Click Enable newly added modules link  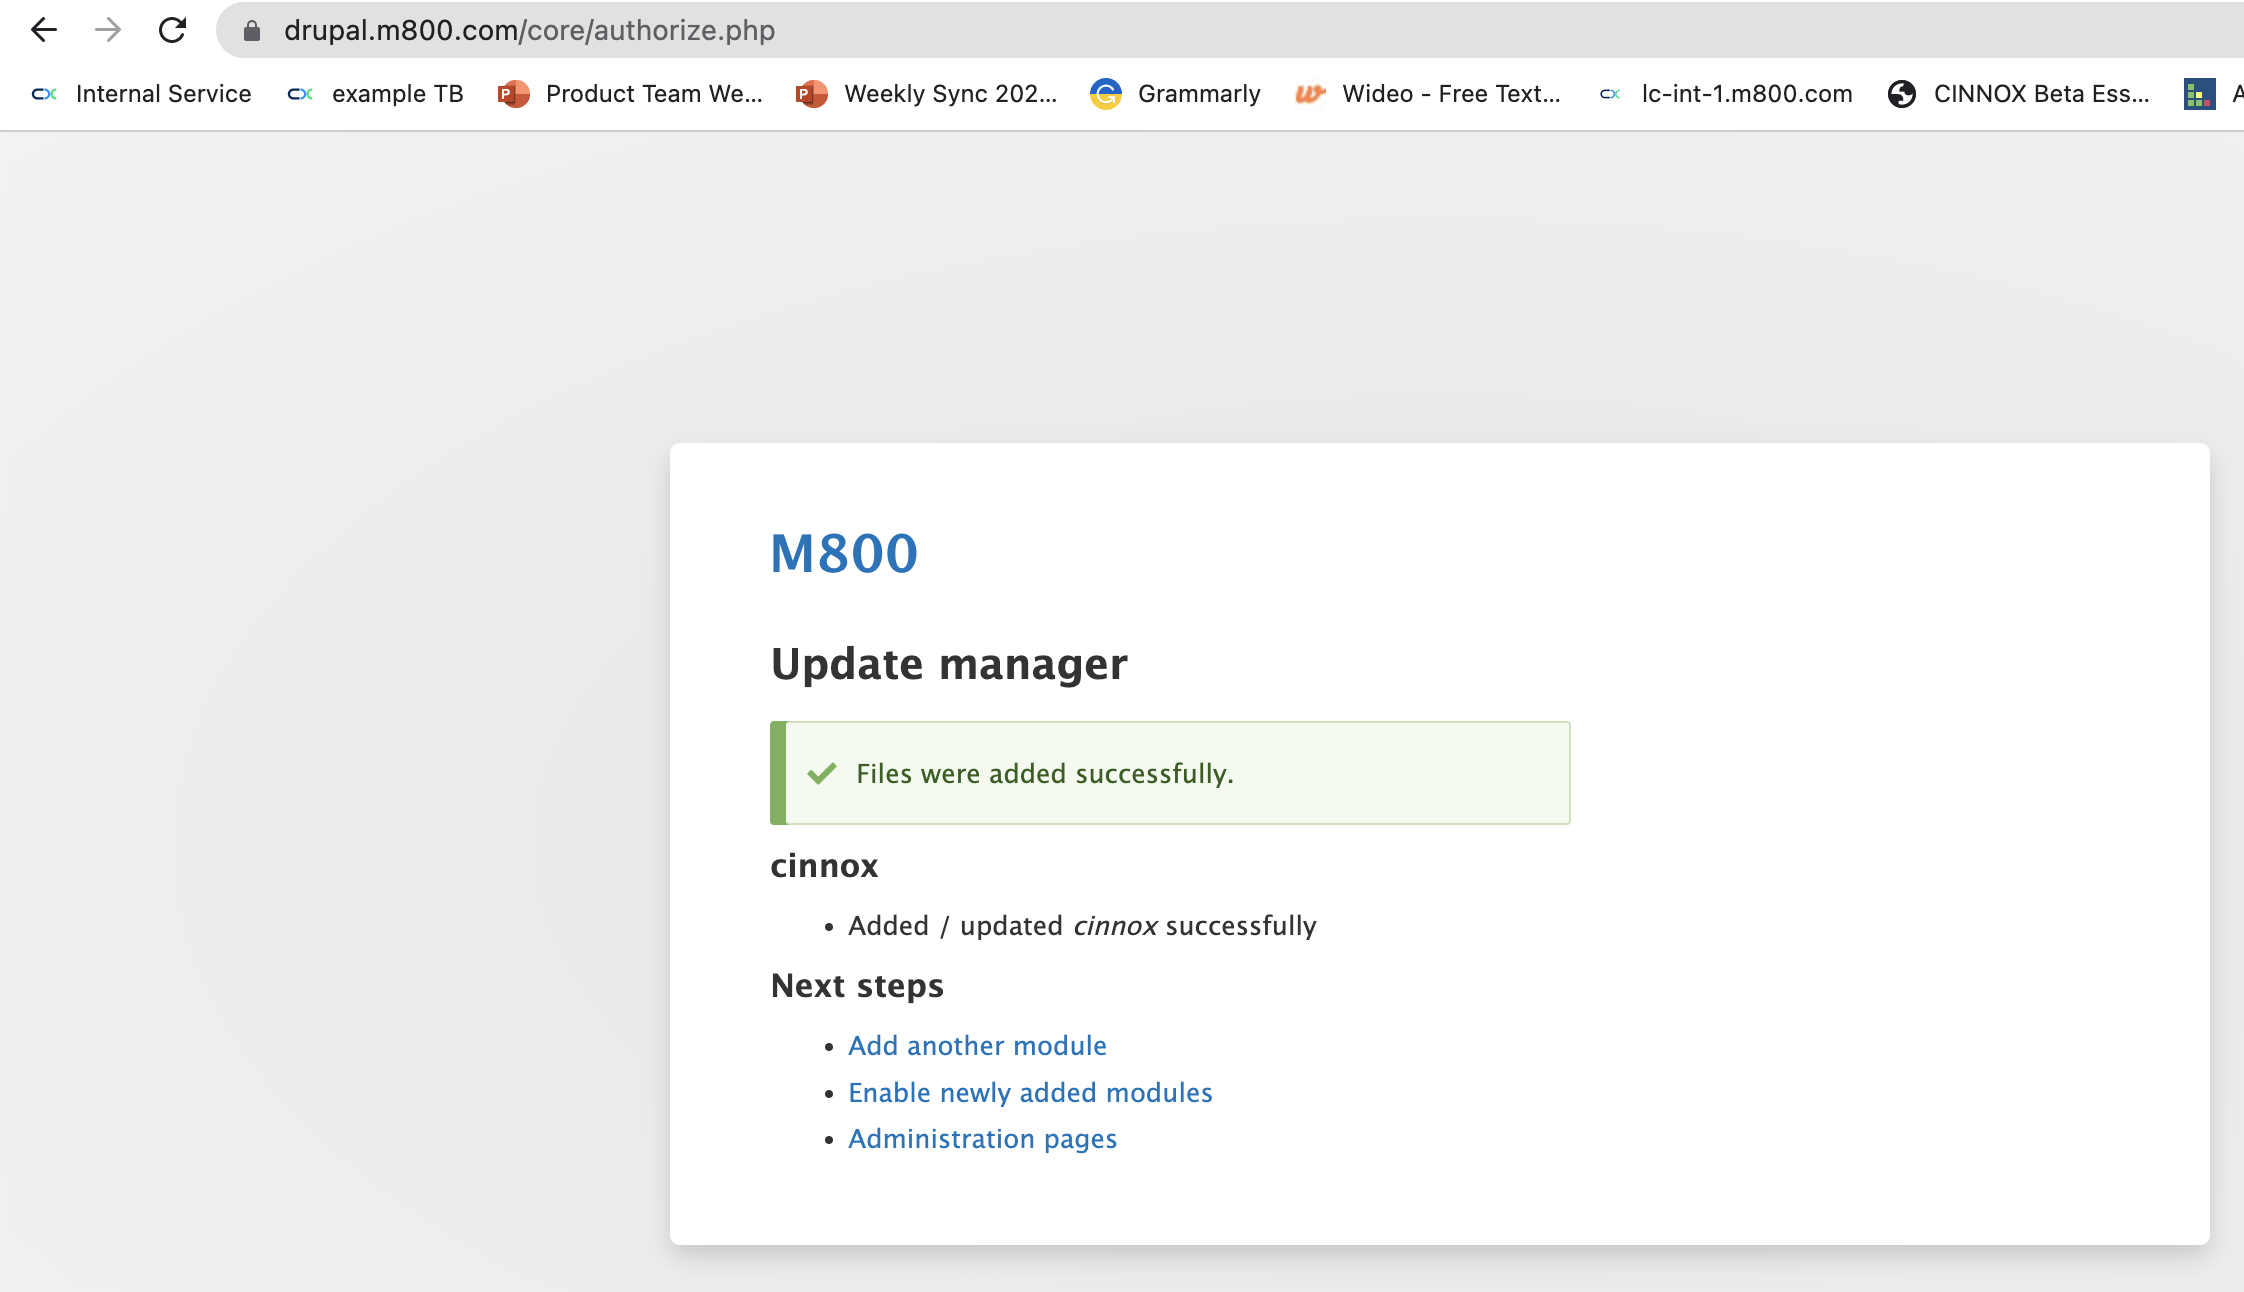tap(1030, 1093)
